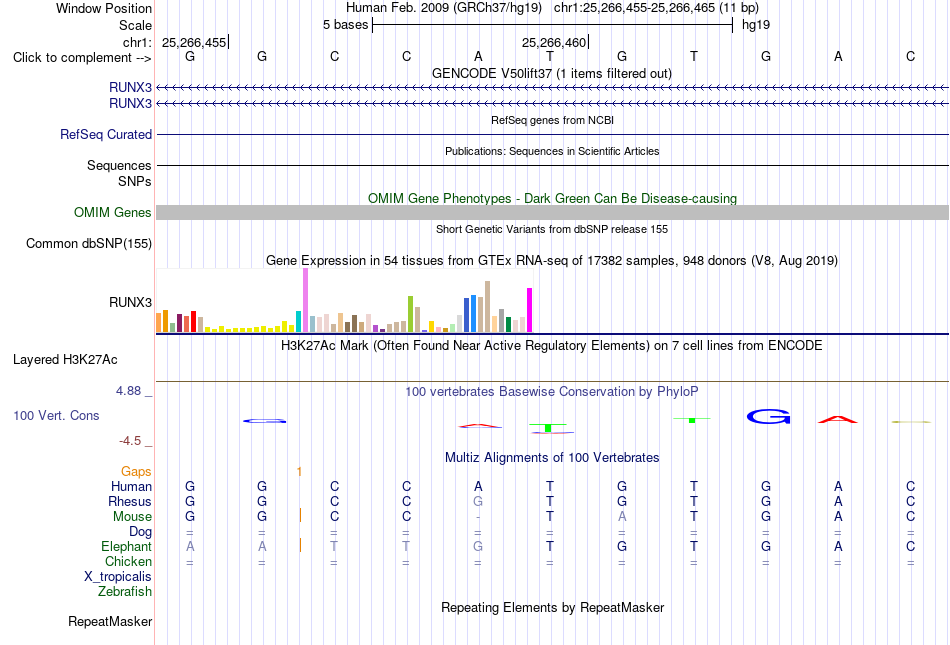The image size is (950, 645).
Task: Click the Layered H3K27Ac track label
Action: [x=65, y=360]
